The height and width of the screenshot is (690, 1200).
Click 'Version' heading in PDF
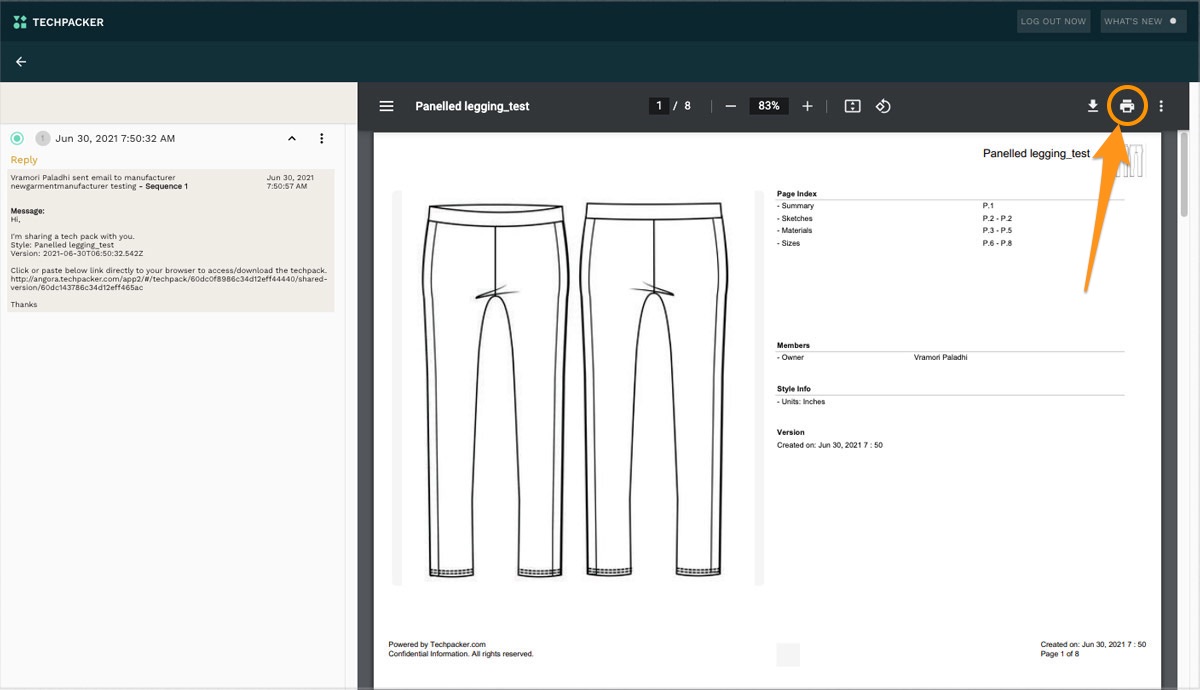(791, 433)
